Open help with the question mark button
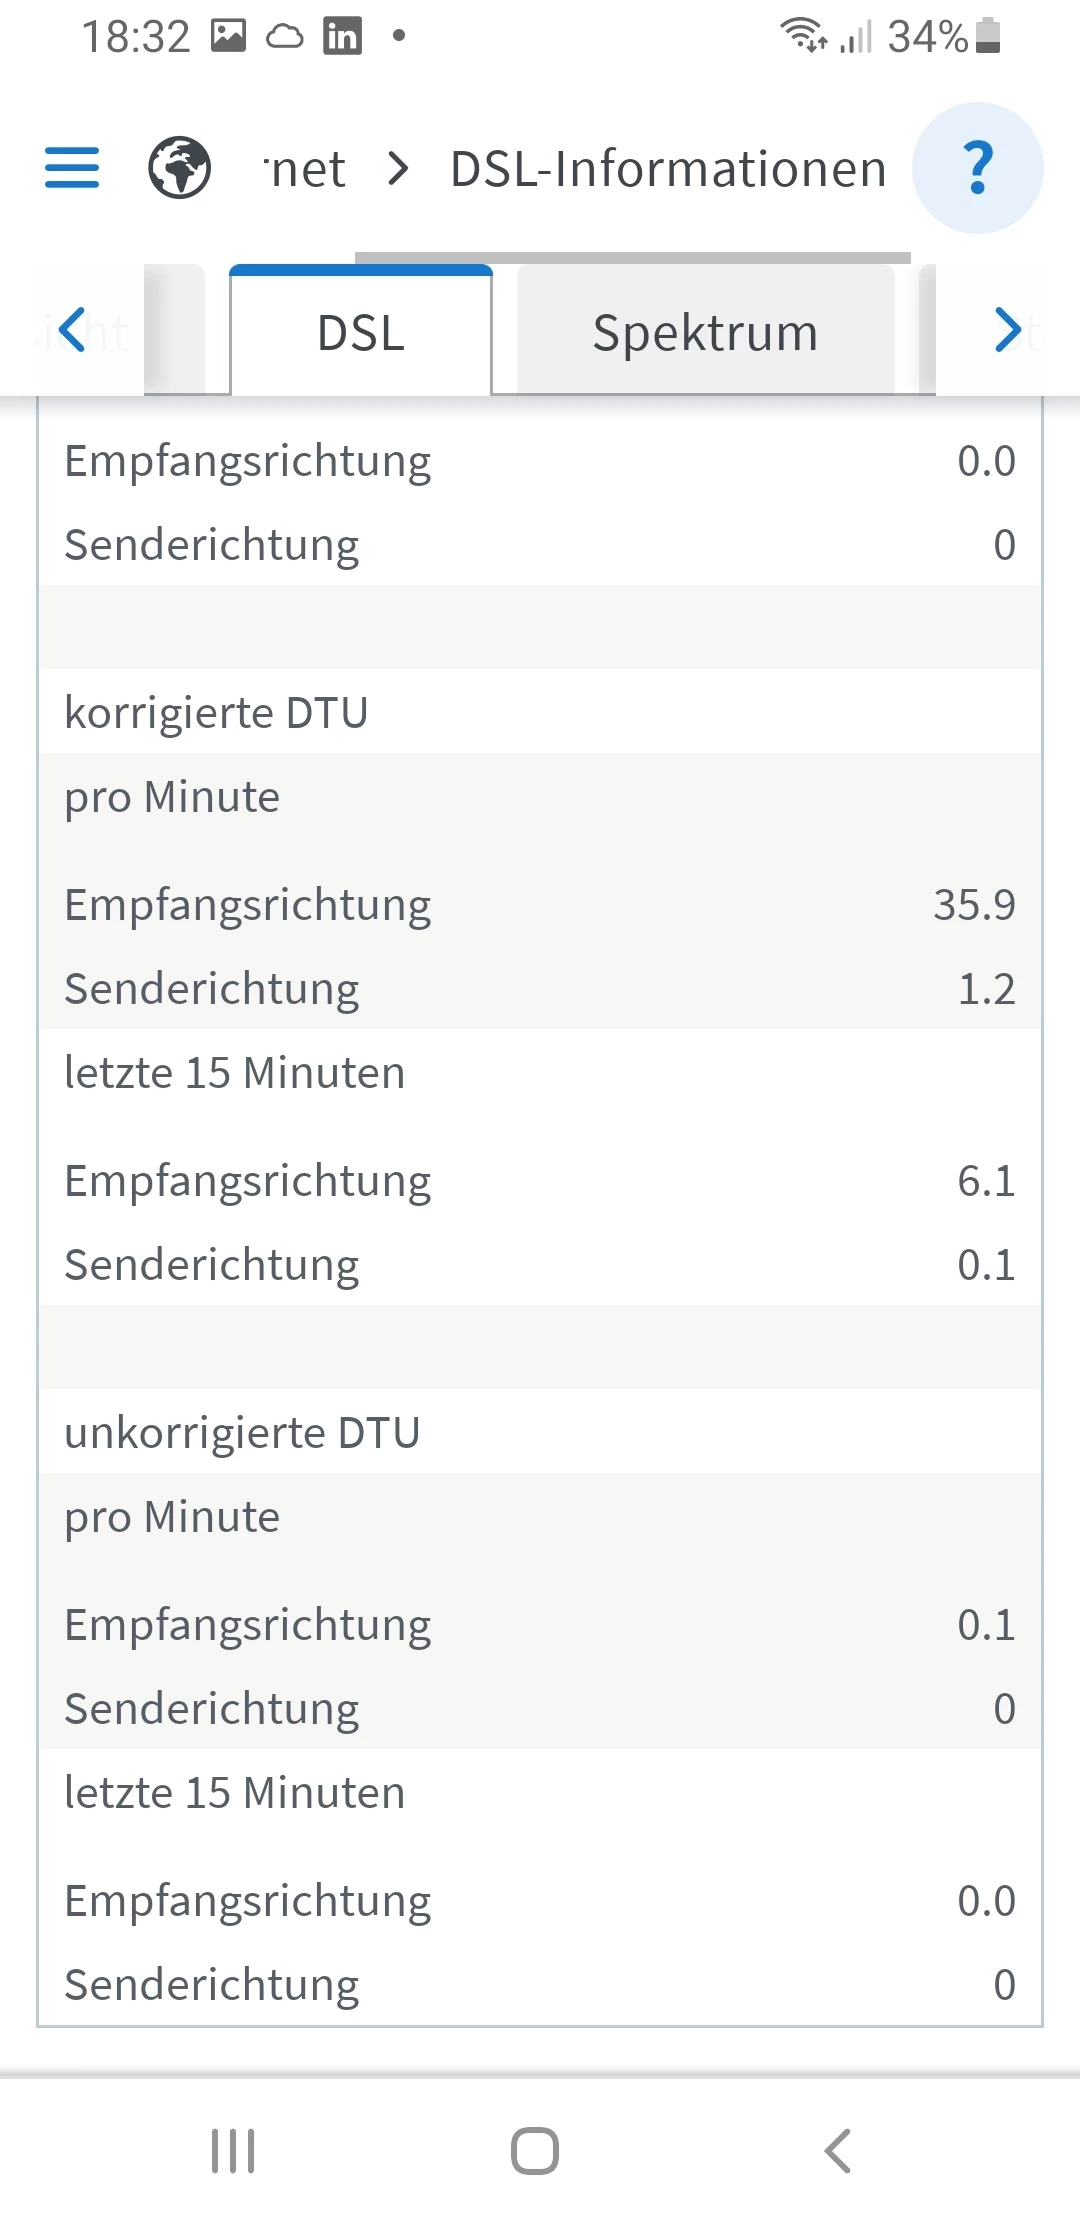 (978, 167)
